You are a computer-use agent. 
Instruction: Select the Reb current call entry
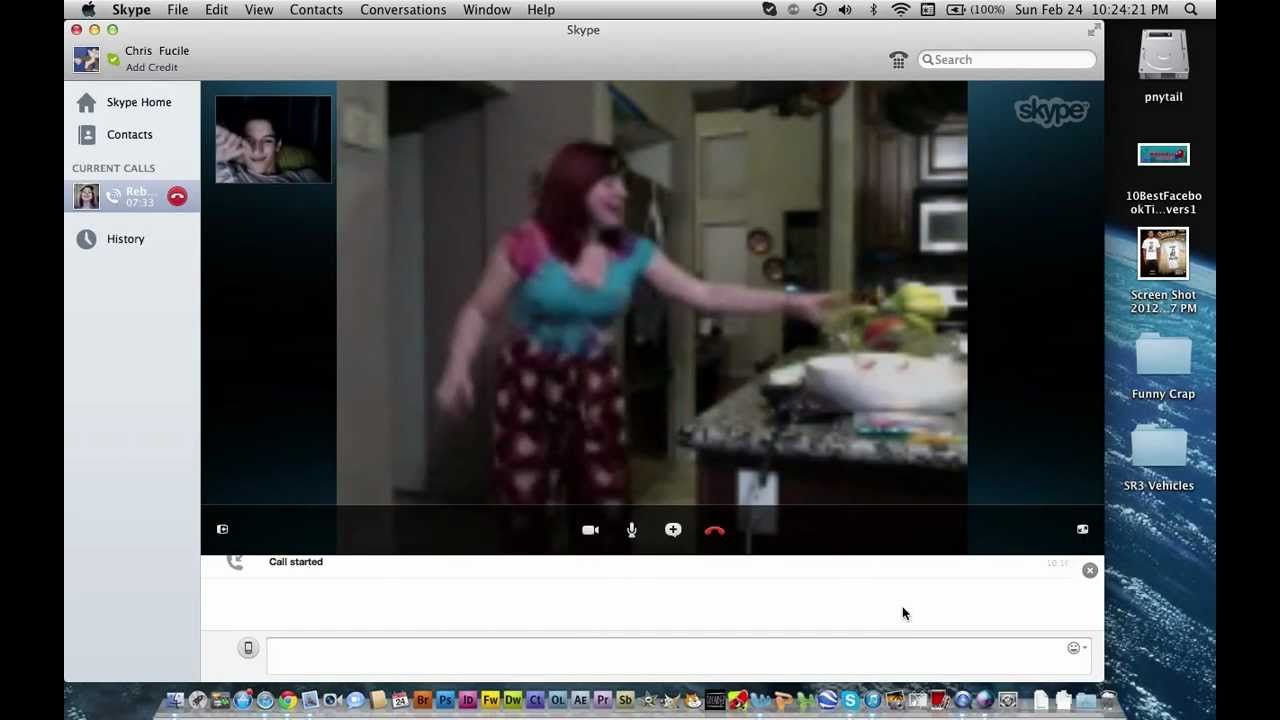pyautogui.click(x=132, y=197)
